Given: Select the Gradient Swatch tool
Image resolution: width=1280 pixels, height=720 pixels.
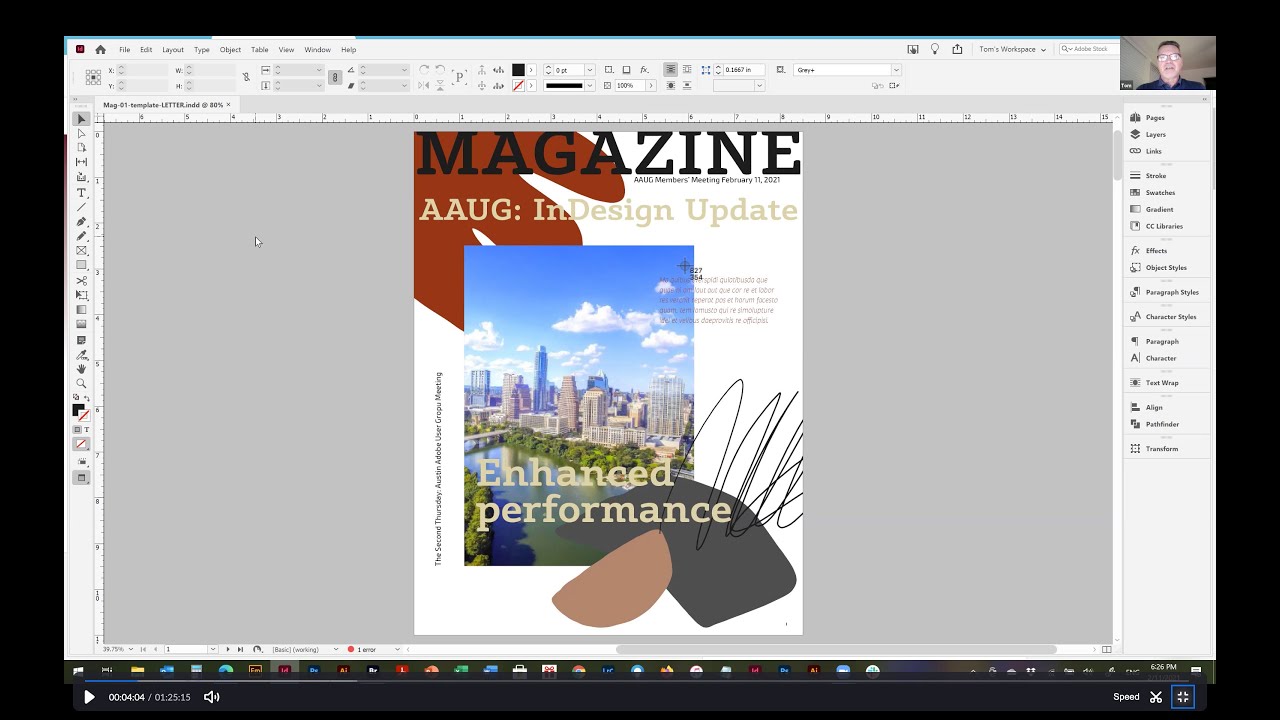Looking at the screenshot, I should point(82,310).
